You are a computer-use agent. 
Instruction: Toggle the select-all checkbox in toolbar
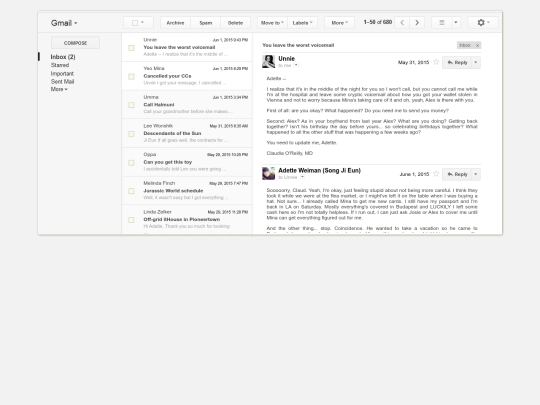pyautogui.click(x=135, y=23)
